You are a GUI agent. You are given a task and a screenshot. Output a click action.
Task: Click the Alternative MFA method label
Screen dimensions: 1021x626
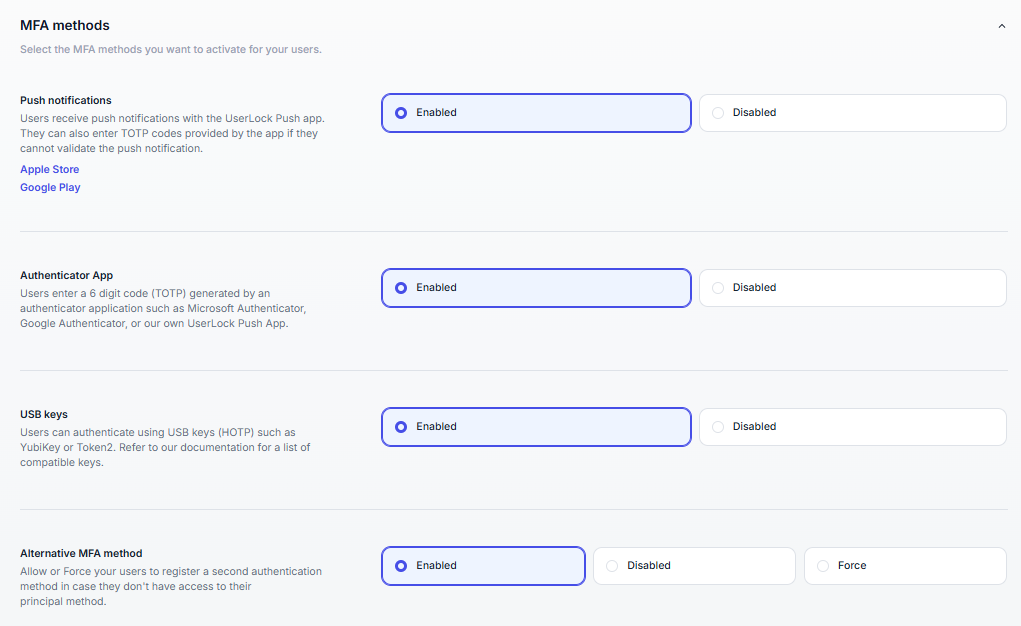(x=81, y=554)
